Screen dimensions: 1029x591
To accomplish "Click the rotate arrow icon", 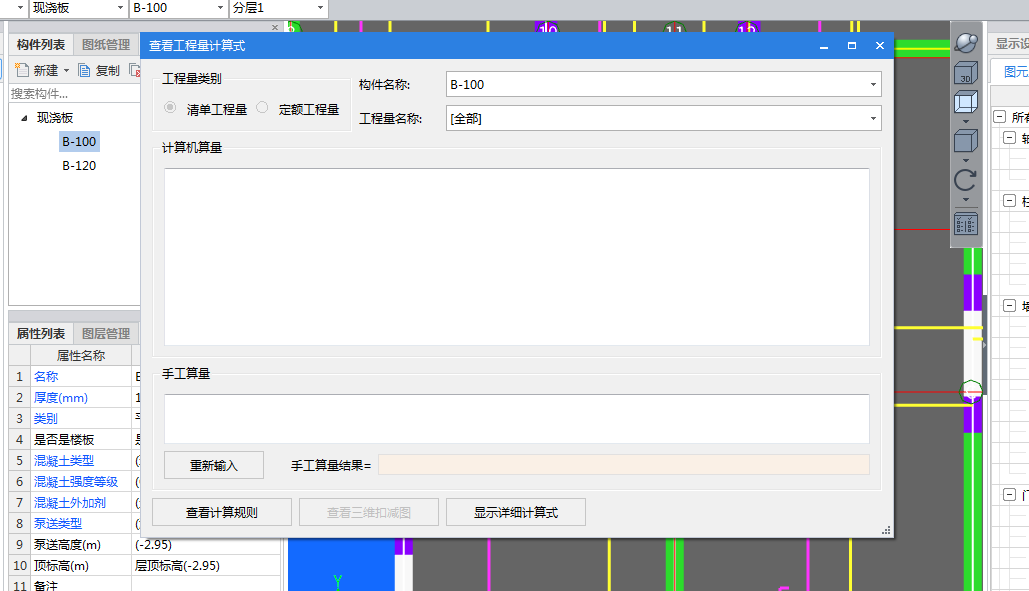I will coord(965,180).
